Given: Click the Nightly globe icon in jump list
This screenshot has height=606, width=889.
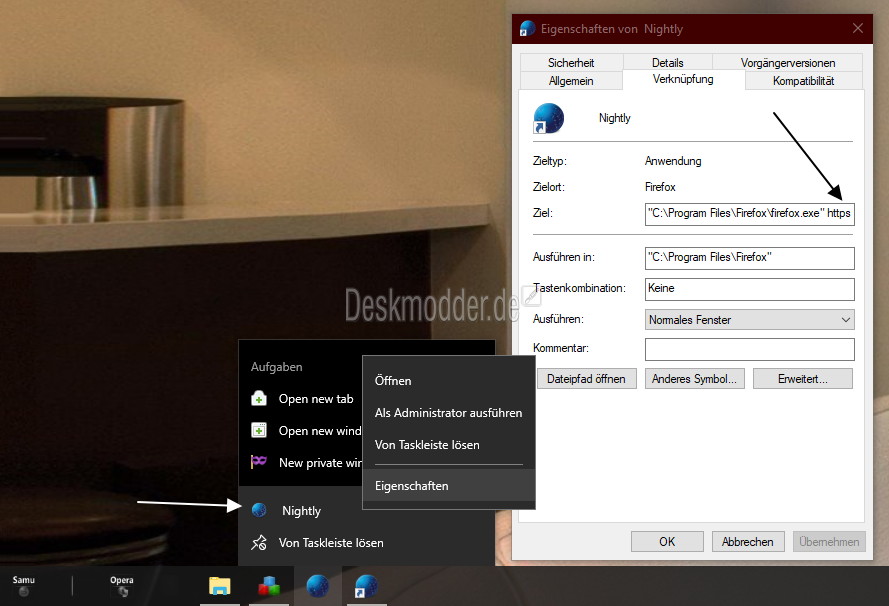Looking at the screenshot, I should tap(259, 510).
